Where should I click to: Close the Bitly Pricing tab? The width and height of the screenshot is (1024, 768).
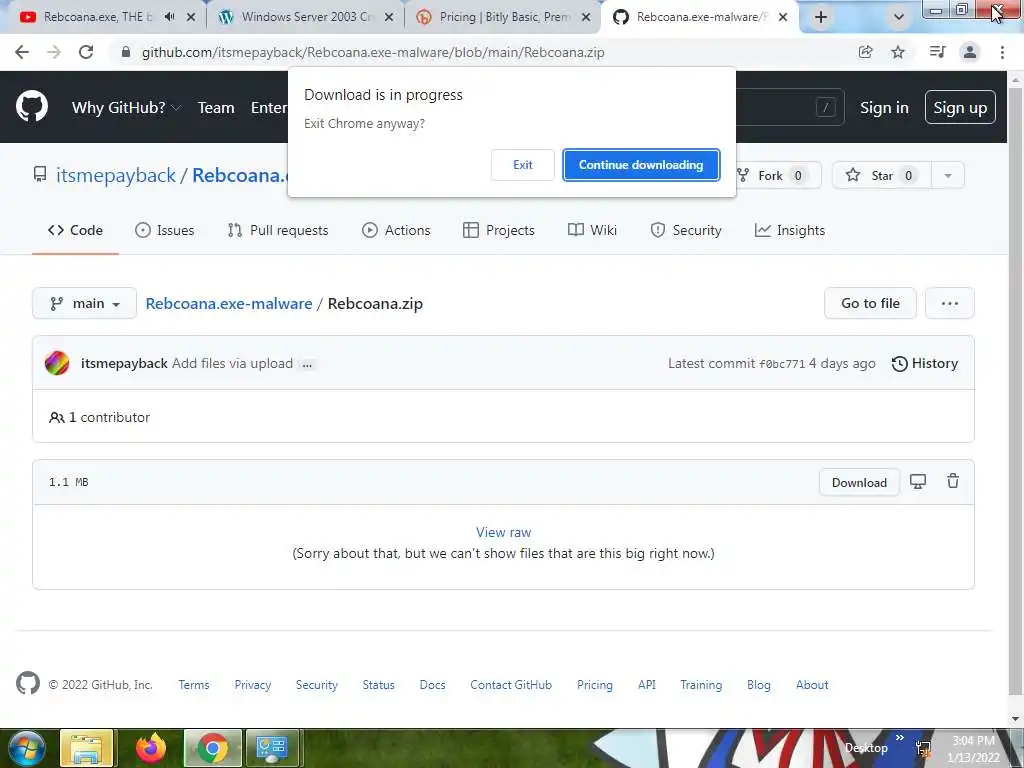(x=586, y=18)
